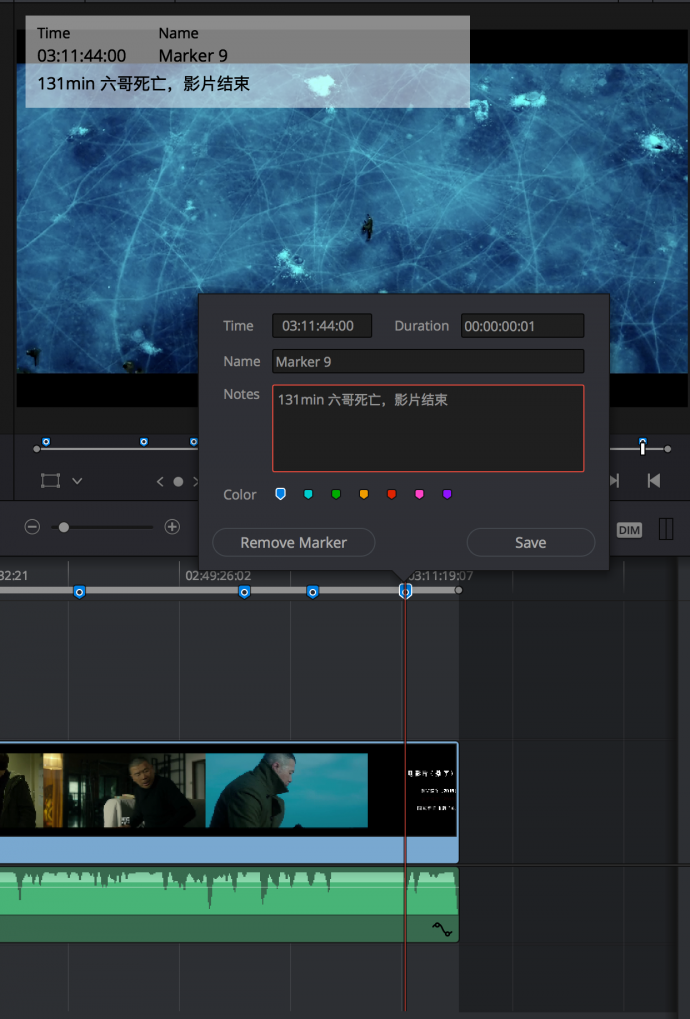690x1019 pixels.
Task: Click the Color label in marker dialog
Action: coord(240,495)
